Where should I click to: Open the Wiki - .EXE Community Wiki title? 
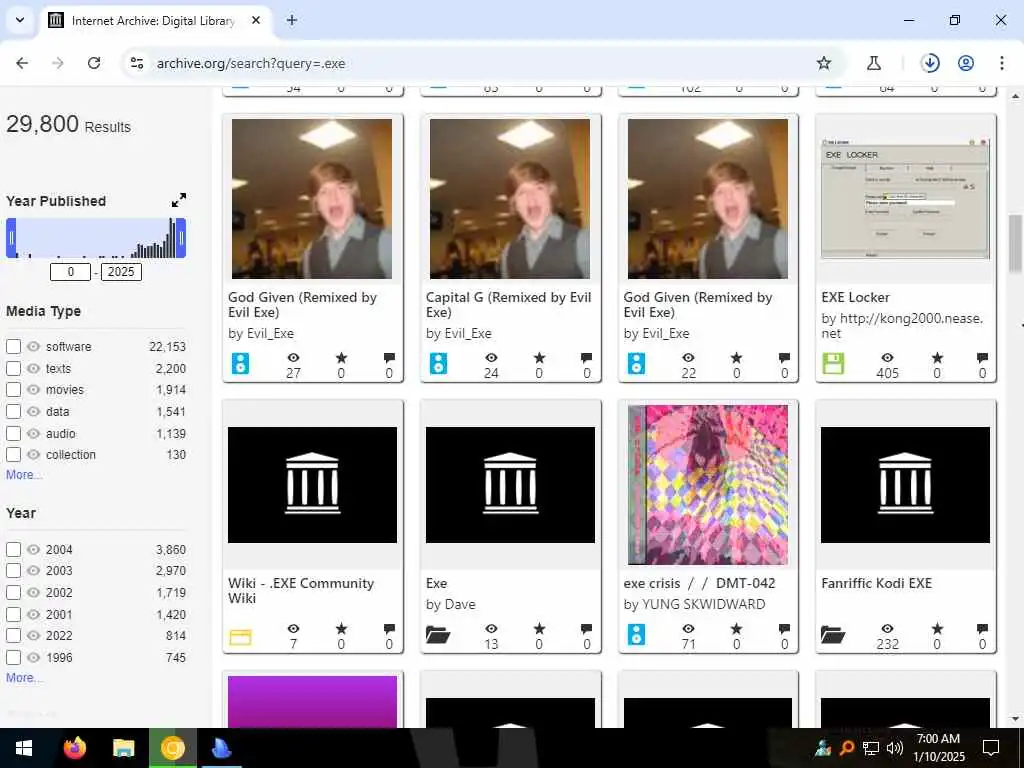[301, 590]
